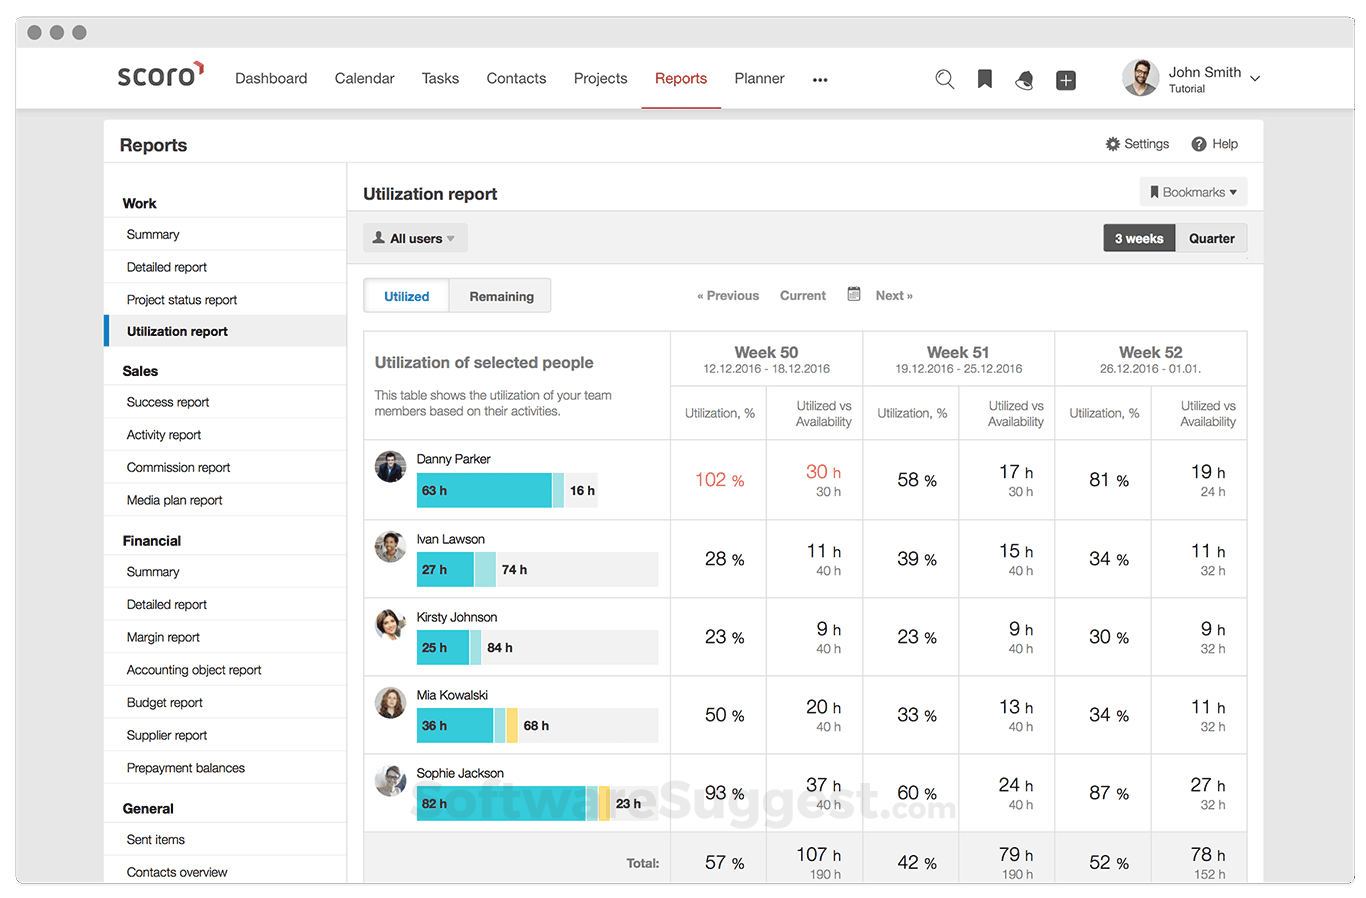Click the plus icon to create new item
Image resolution: width=1366 pixels, height=898 pixels.
pos(1065,79)
